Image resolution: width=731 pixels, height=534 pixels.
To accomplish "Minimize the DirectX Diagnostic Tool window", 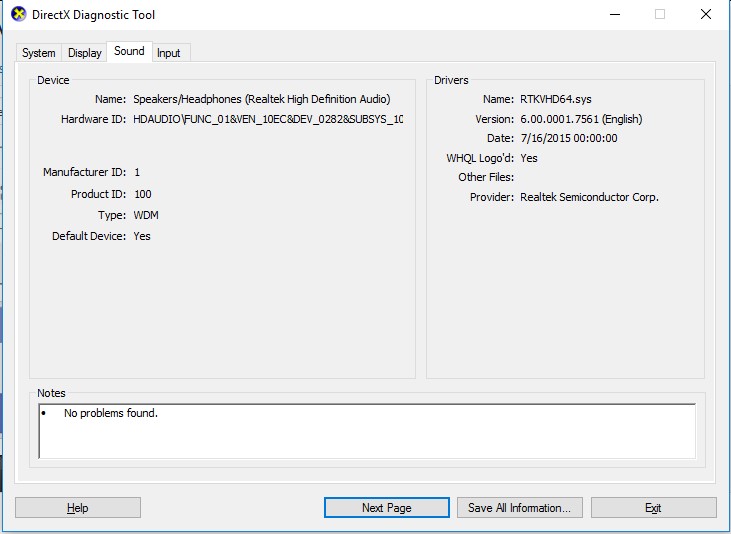I will [615, 14].
